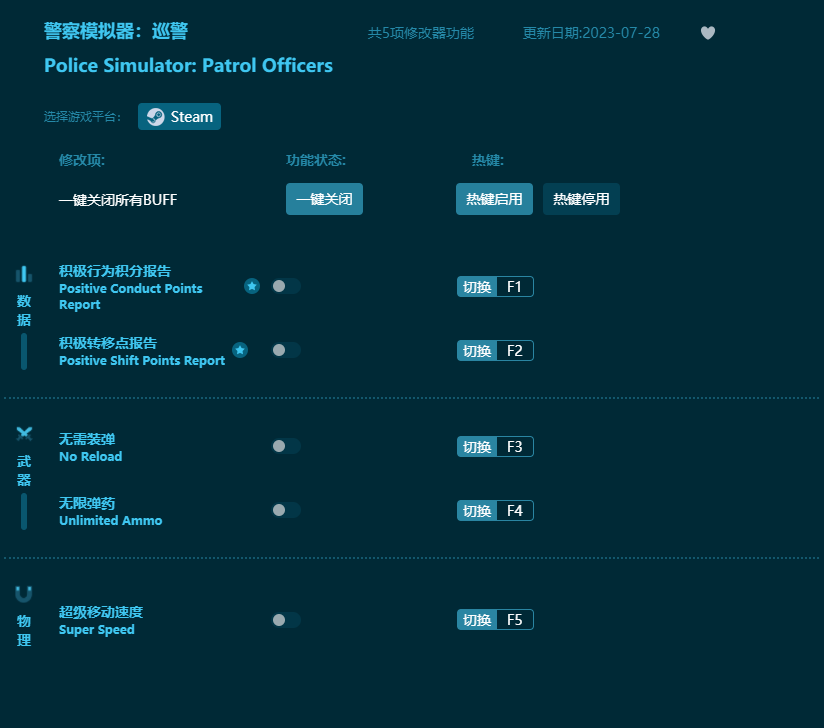824x728 pixels.
Task: Click the star icon next to Positive Conduct Points Report
Action: pos(251,286)
